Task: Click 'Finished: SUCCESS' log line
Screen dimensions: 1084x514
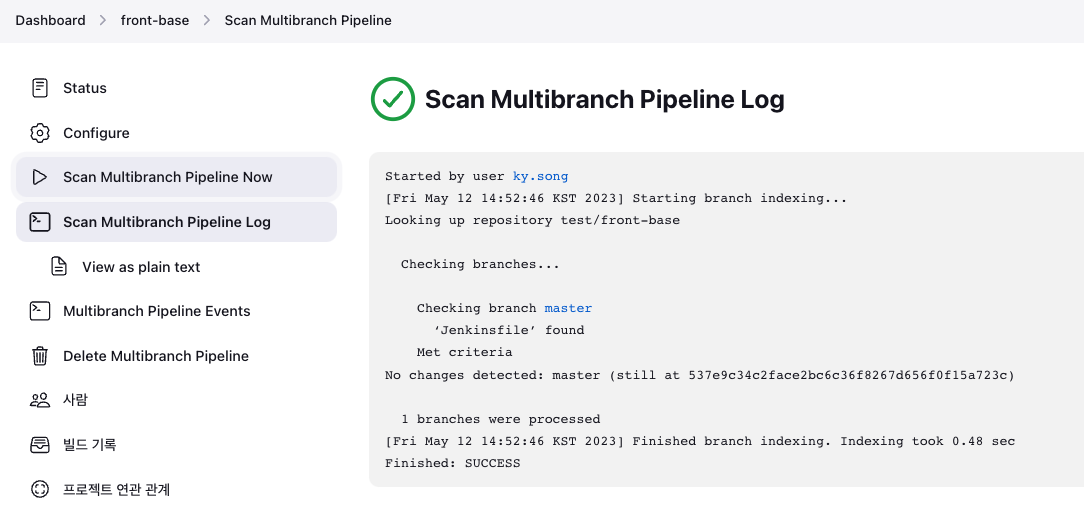Action: click(x=453, y=463)
